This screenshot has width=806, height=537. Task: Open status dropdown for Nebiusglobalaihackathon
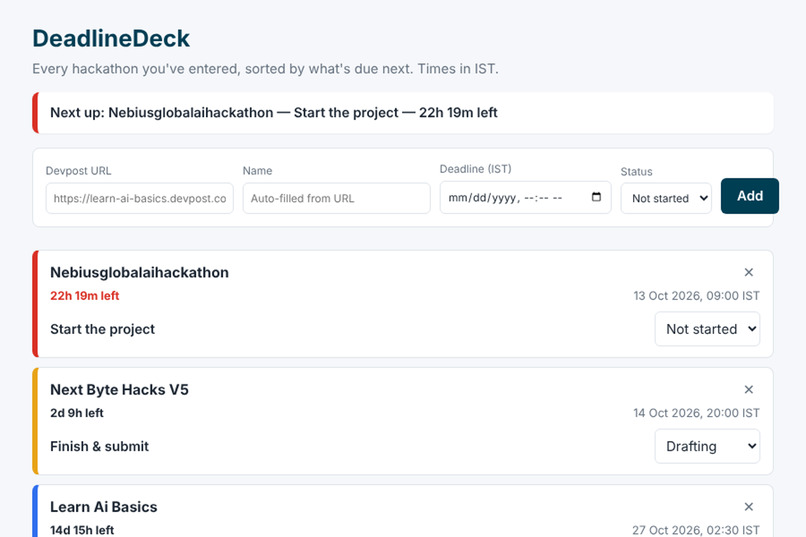pos(707,329)
